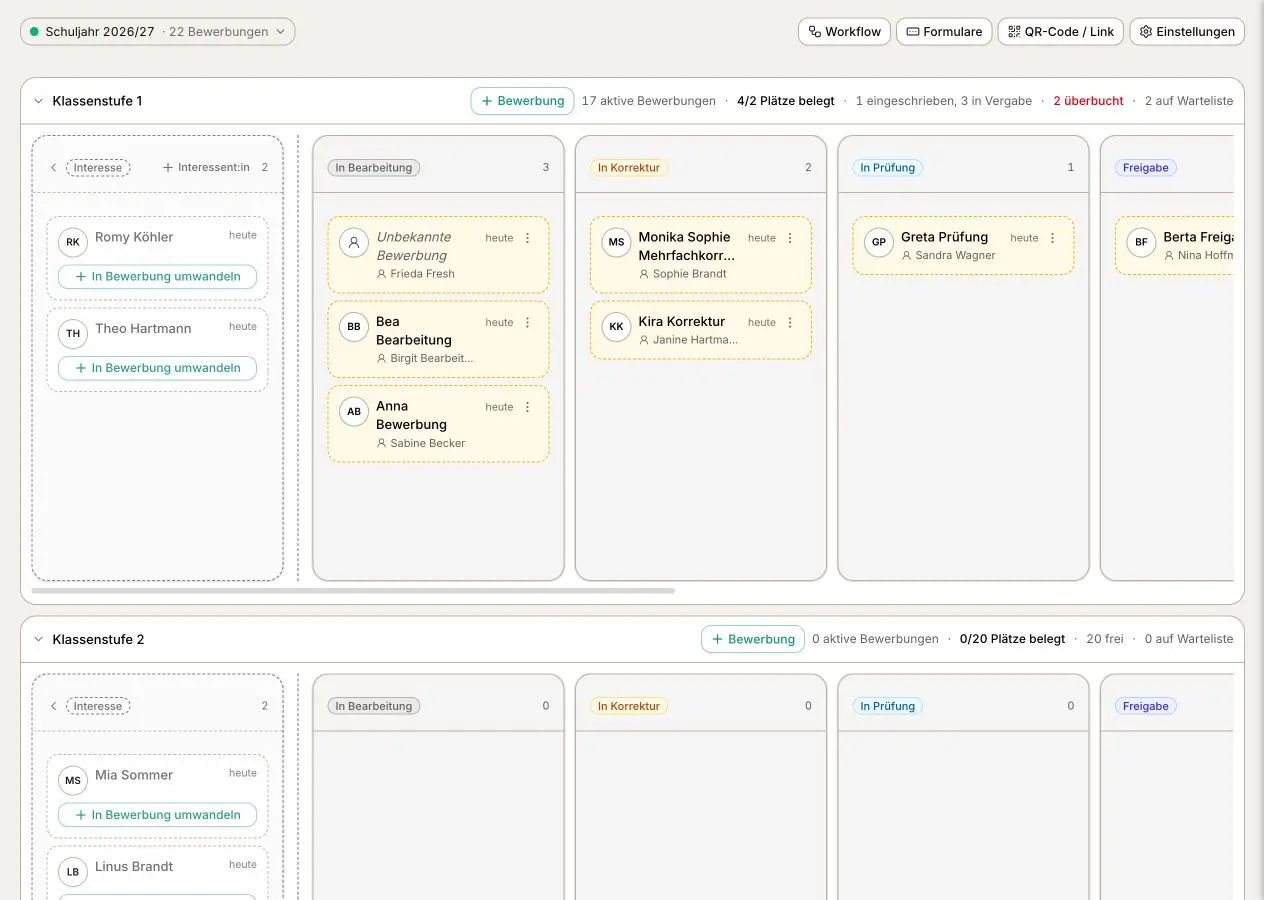The image size is (1264, 900).
Task: Open the Formulare page
Action: (944, 32)
